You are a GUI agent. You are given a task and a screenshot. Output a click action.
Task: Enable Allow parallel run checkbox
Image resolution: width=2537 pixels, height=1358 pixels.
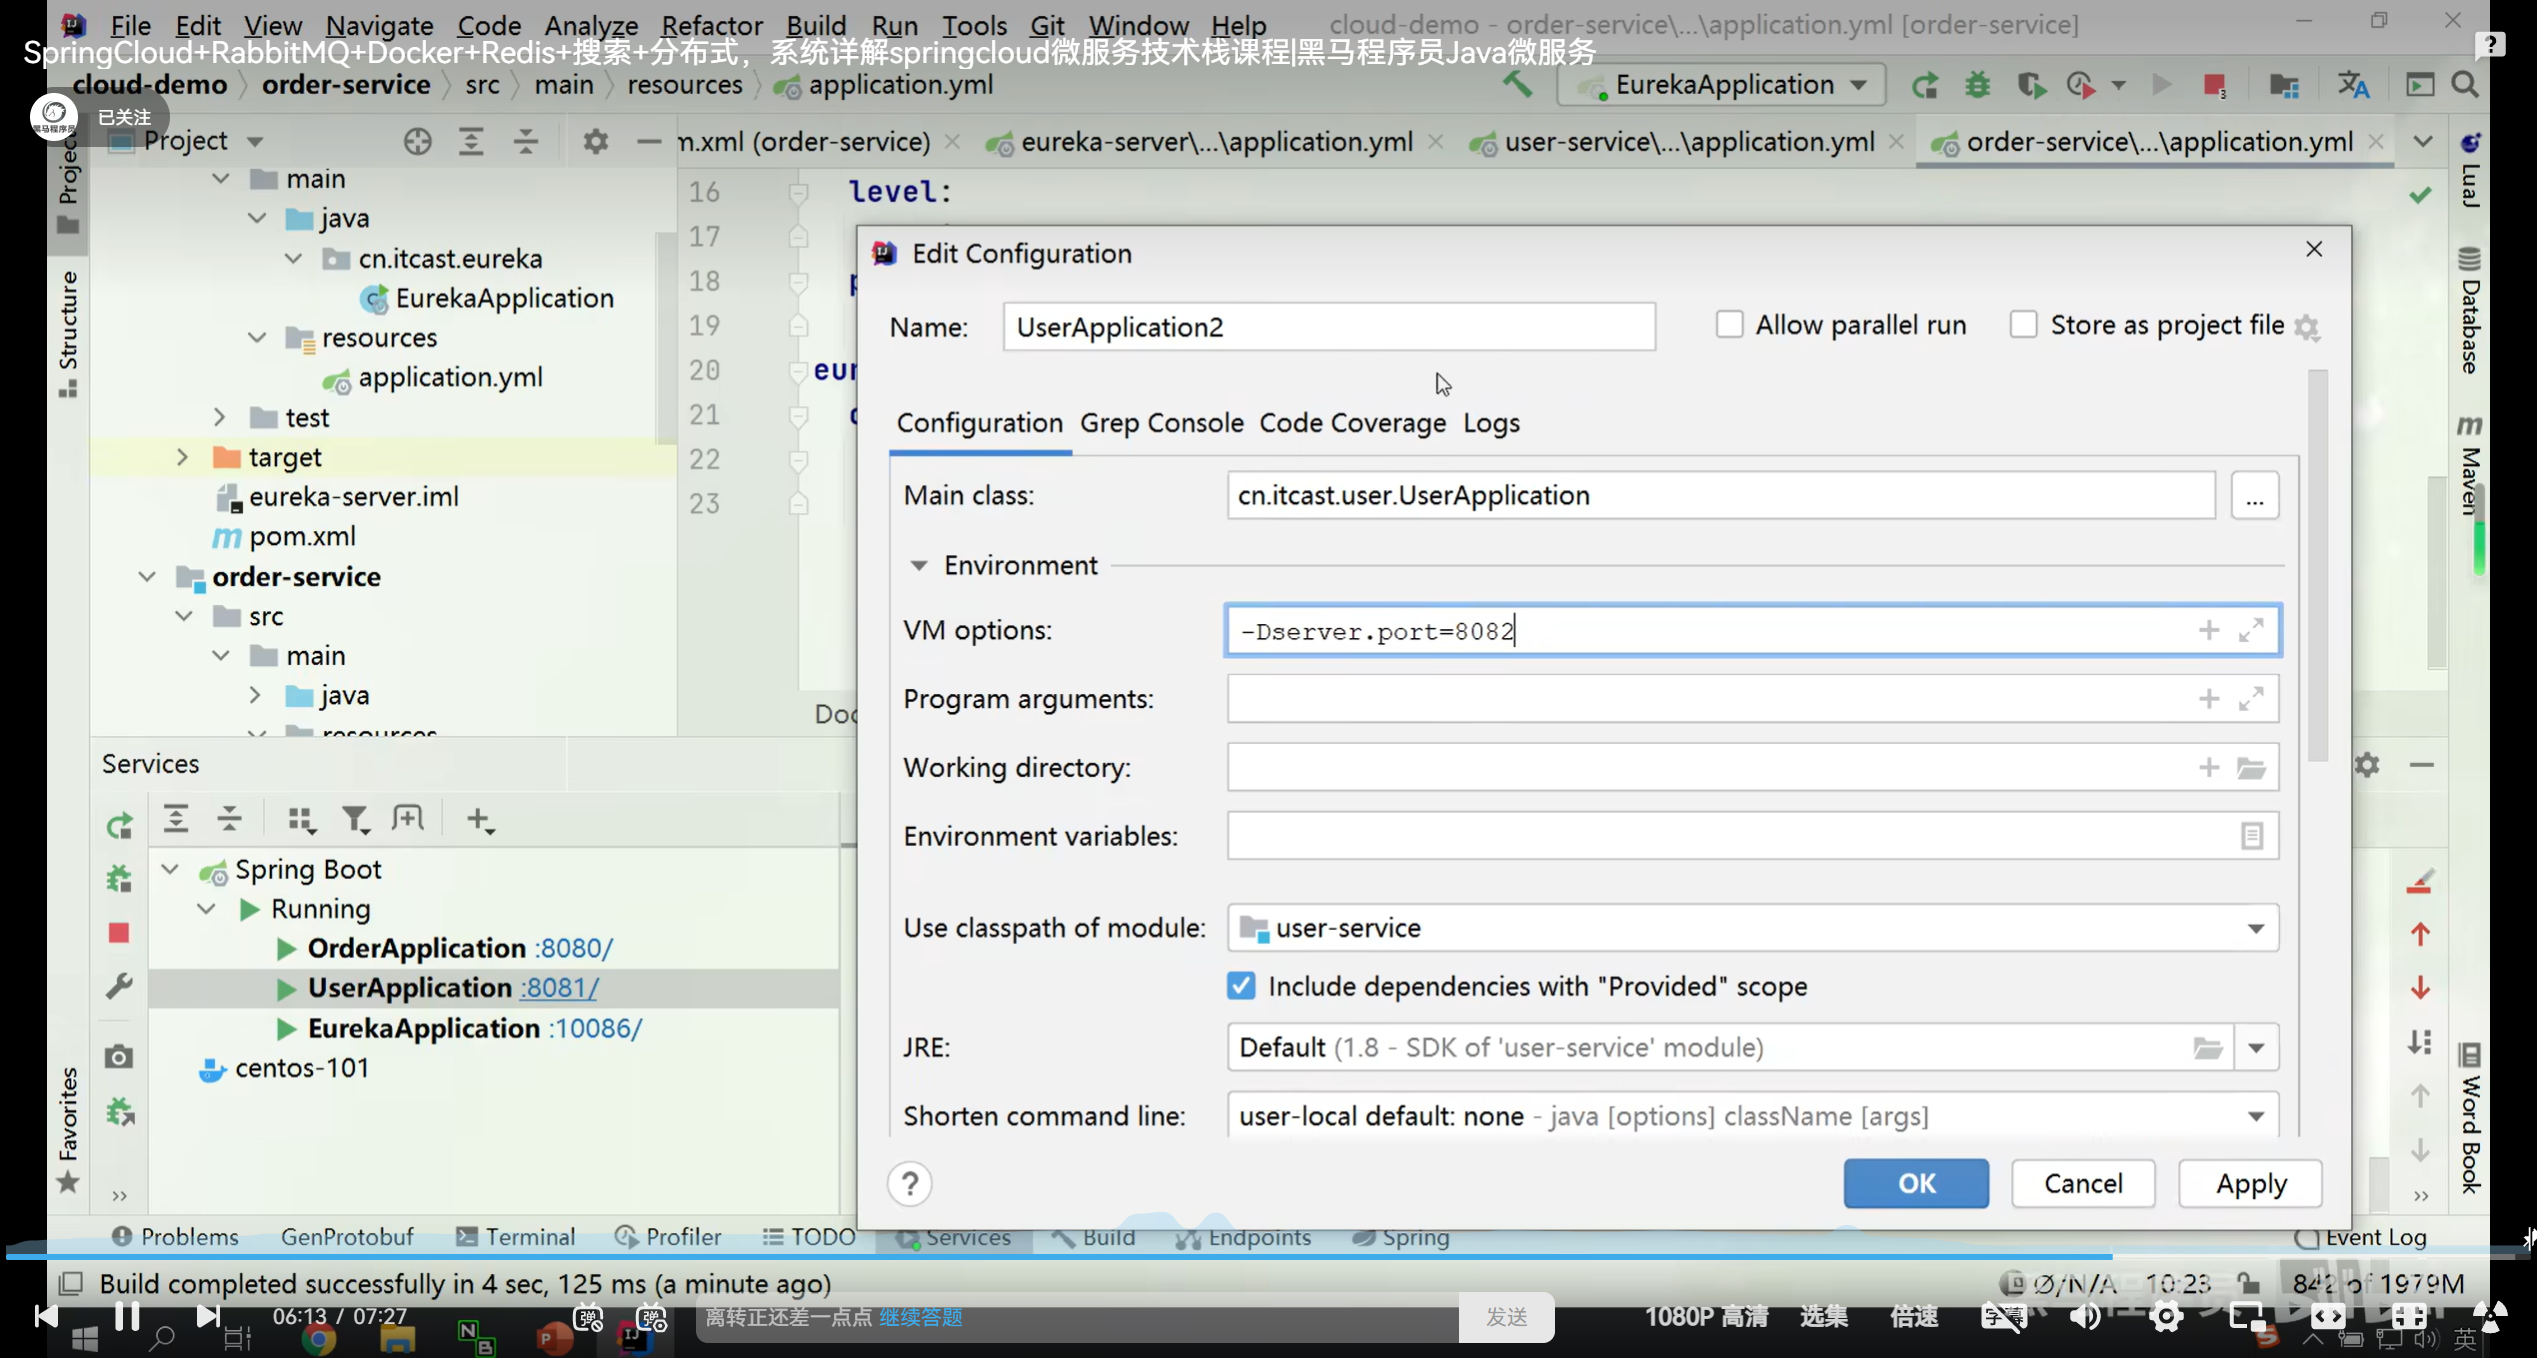pyautogui.click(x=1729, y=325)
